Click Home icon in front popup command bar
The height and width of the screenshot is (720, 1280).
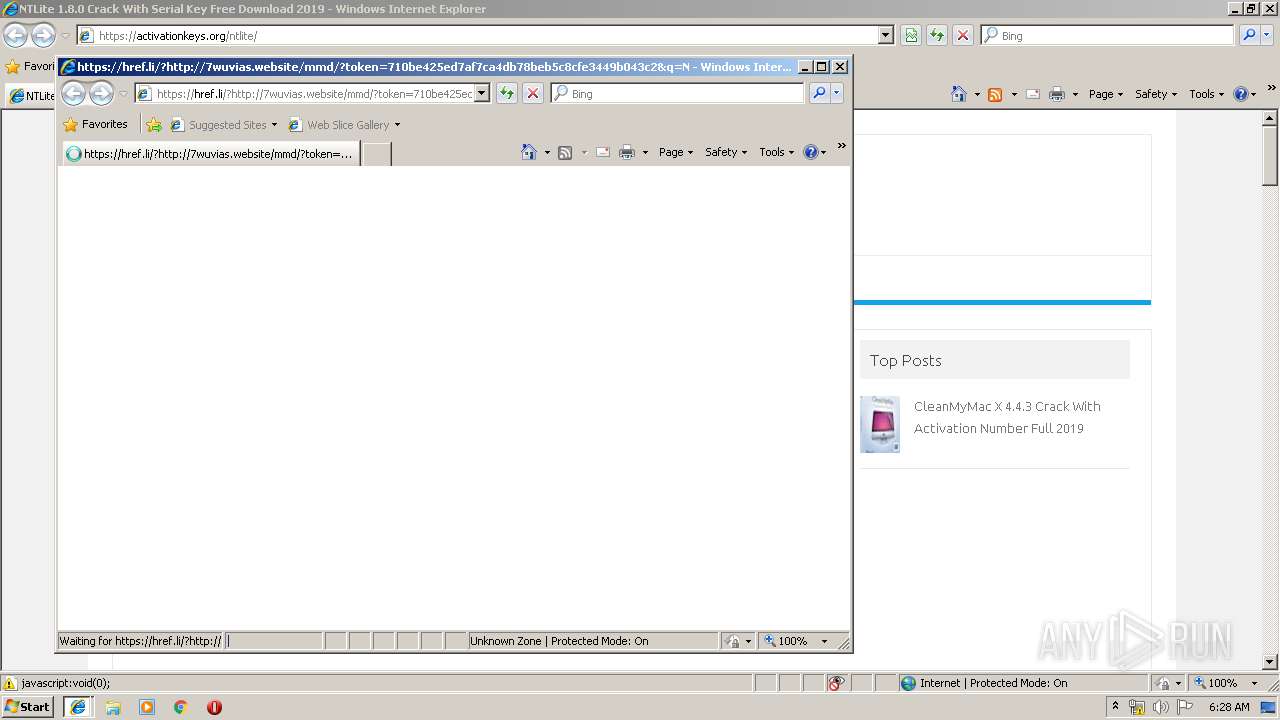coord(529,152)
